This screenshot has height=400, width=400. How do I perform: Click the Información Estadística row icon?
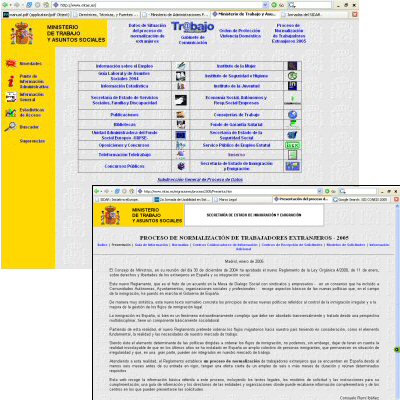(181, 86)
